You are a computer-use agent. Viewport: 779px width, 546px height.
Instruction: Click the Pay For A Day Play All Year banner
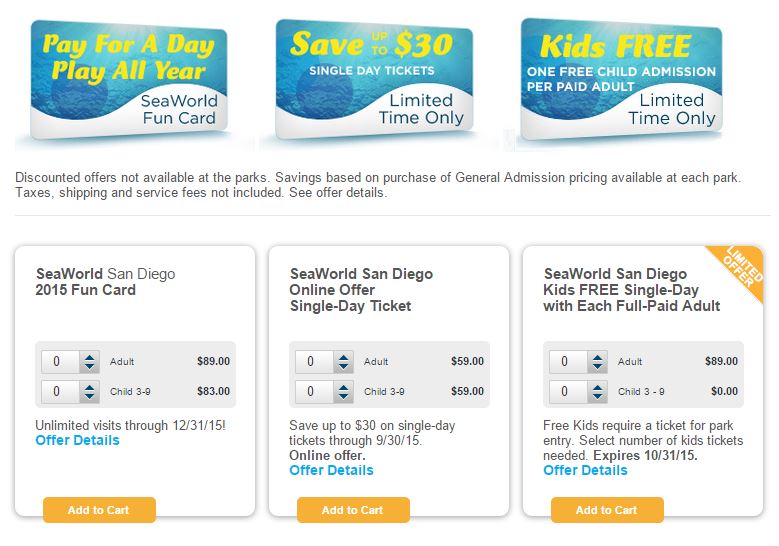(x=129, y=79)
